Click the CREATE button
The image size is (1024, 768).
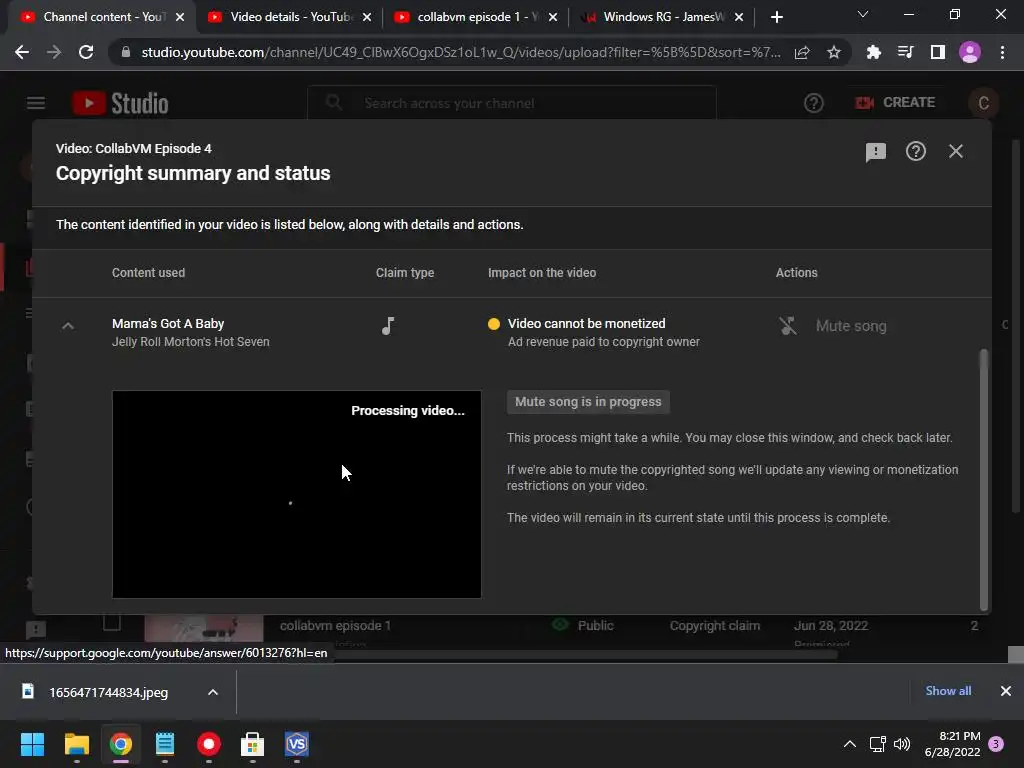895,103
